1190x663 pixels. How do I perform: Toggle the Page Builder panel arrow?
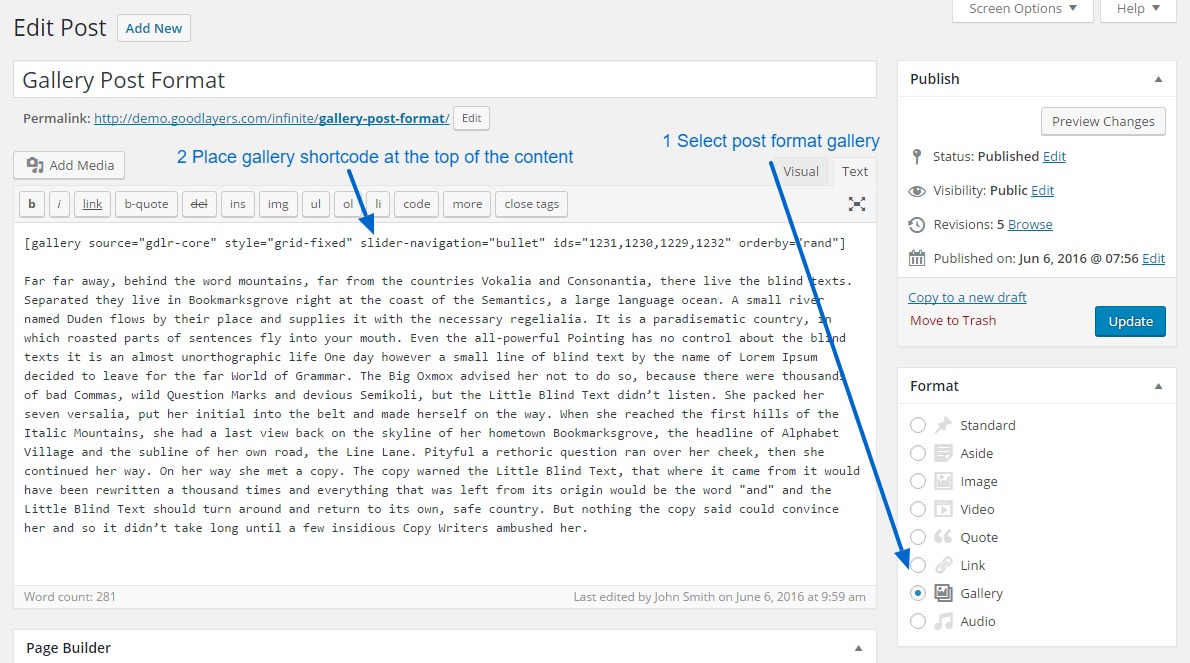[857, 648]
